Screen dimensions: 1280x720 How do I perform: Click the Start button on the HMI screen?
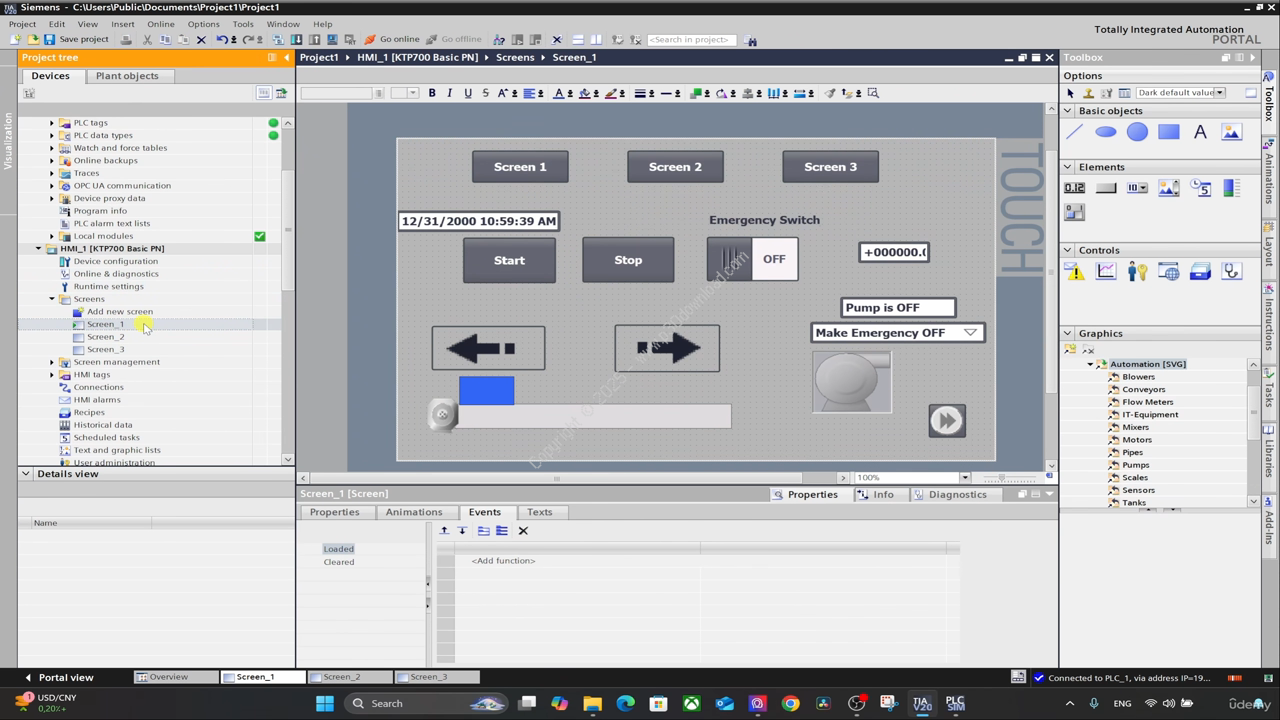(x=509, y=260)
